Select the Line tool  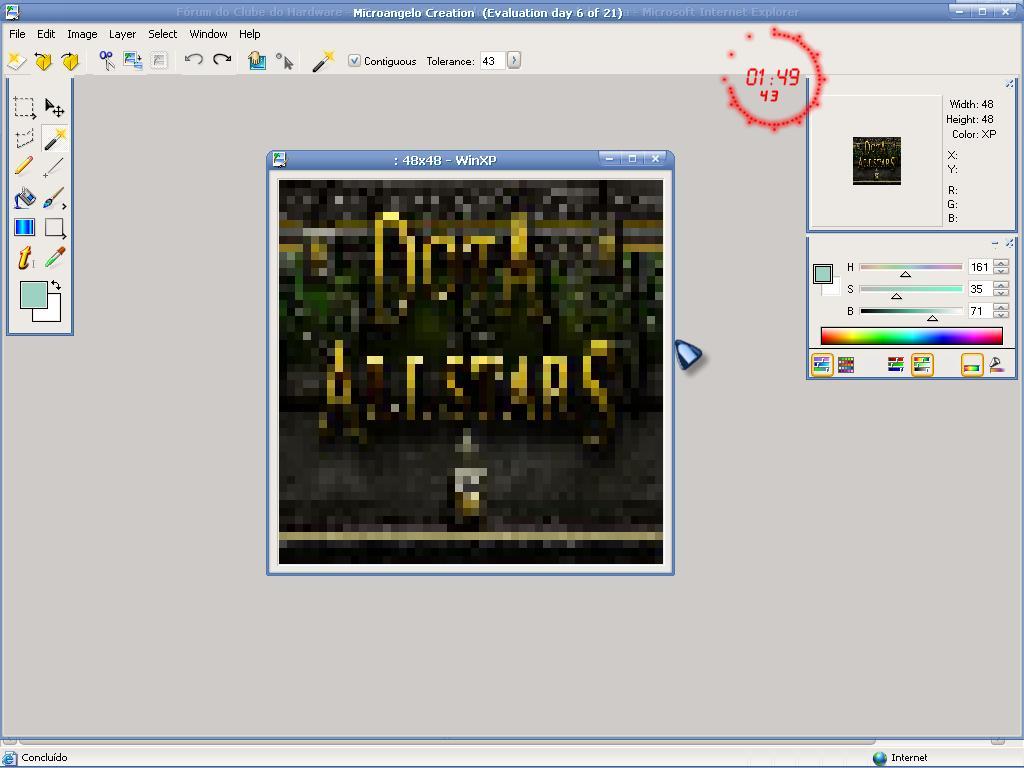pyautogui.click(x=54, y=167)
